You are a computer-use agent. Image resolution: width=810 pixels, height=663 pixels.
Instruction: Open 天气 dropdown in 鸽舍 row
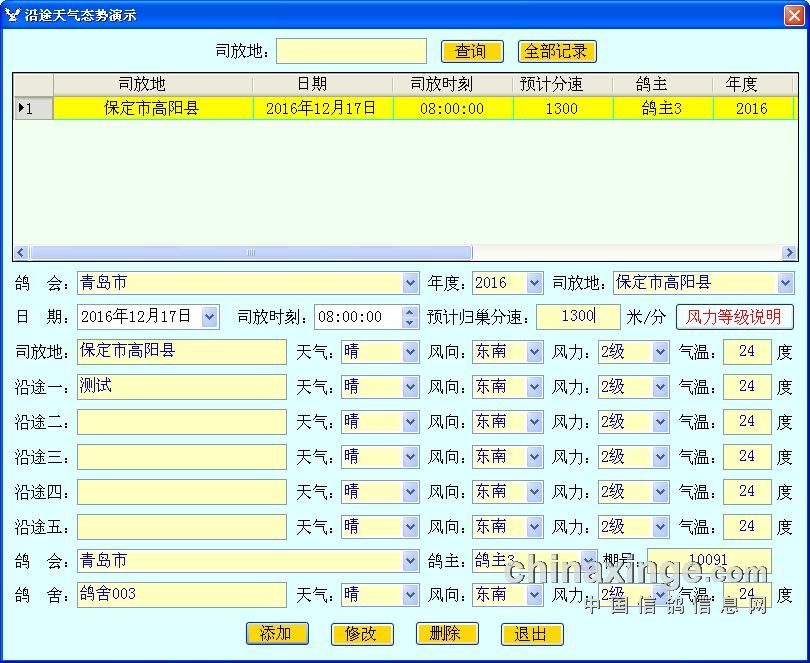pyautogui.click(x=411, y=595)
